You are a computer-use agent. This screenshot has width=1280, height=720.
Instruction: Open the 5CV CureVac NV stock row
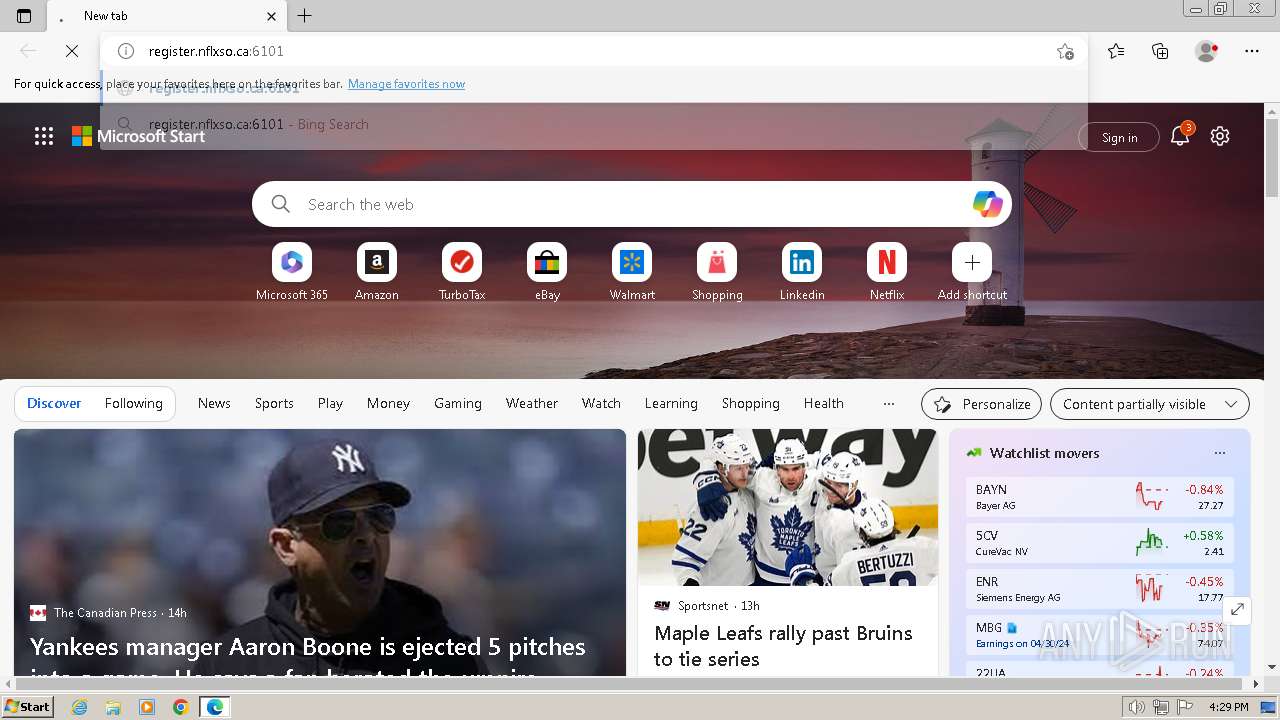point(1099,543)
